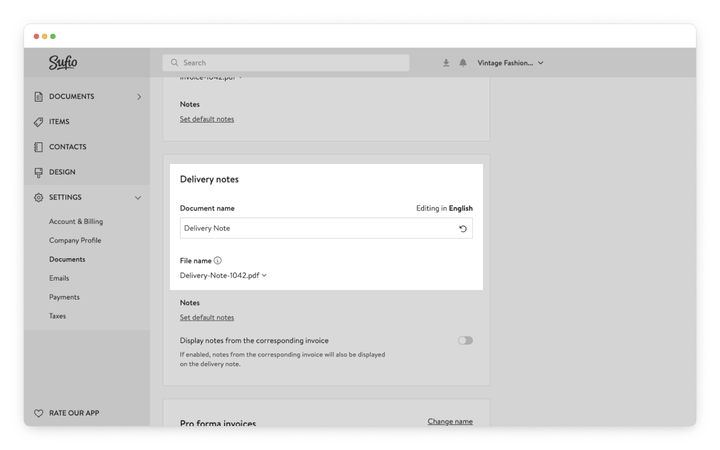Open Taxes settings

coord(57,316)
